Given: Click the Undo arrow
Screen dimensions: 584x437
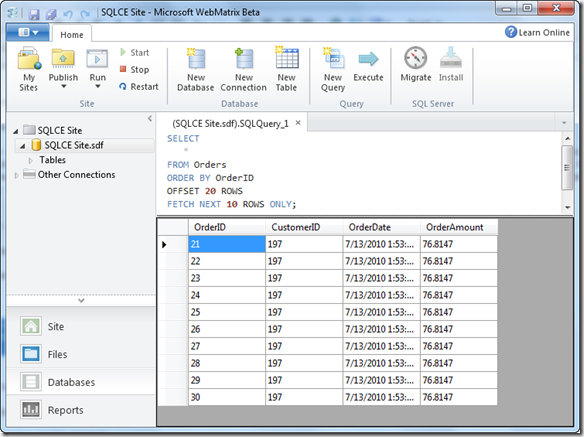Looking at the screenshot, I should [x=68, y=14].
